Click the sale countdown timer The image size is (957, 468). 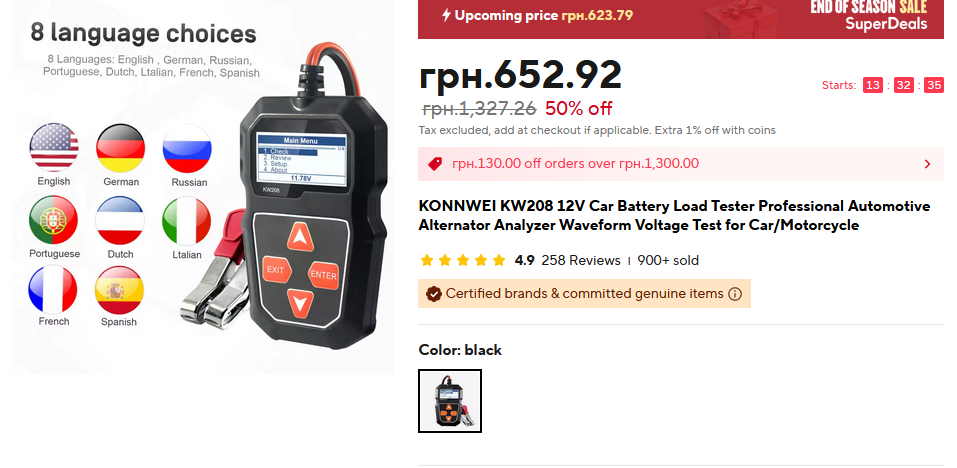point(903,85)
